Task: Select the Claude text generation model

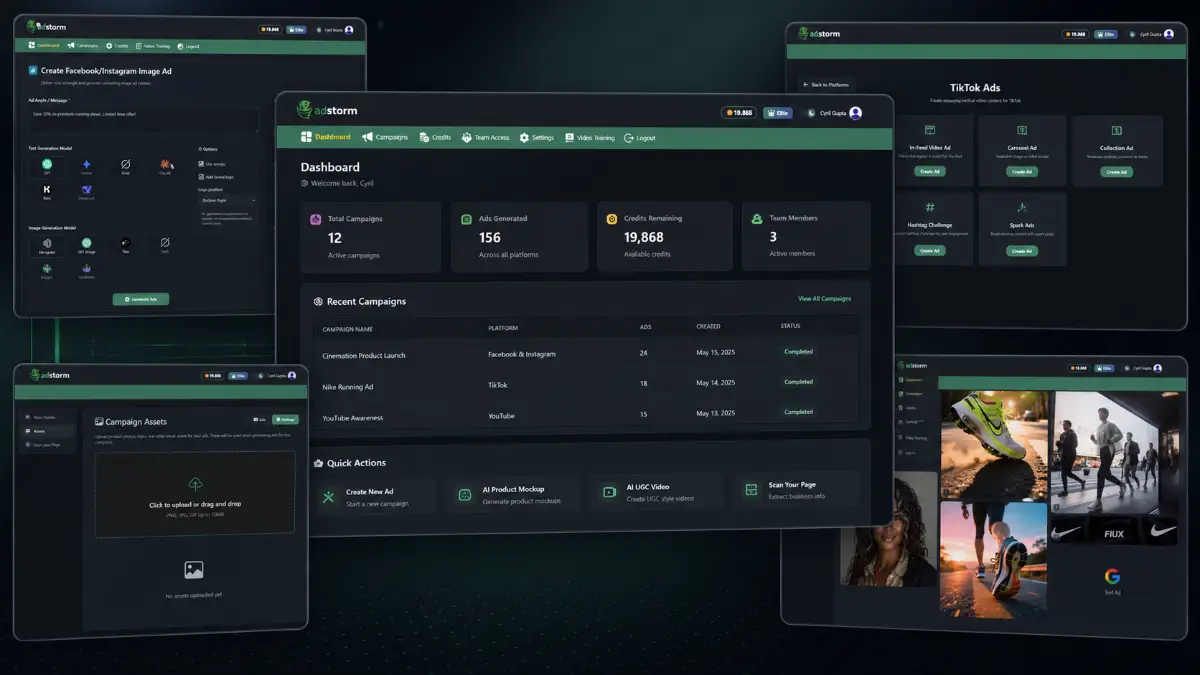Action: click(165, 166)
